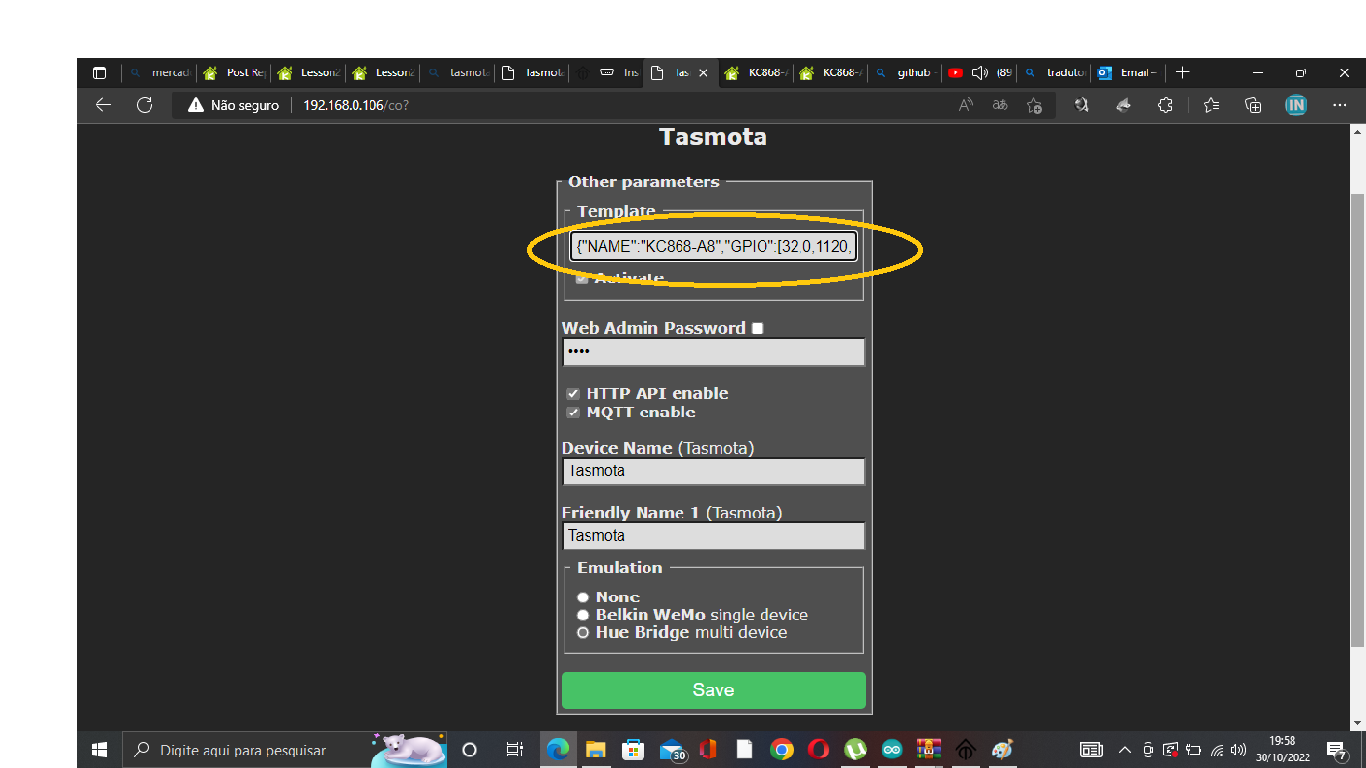Reload the current page
The width and height of the screenshot is (1366, 768).
click(x=144, y=105)
